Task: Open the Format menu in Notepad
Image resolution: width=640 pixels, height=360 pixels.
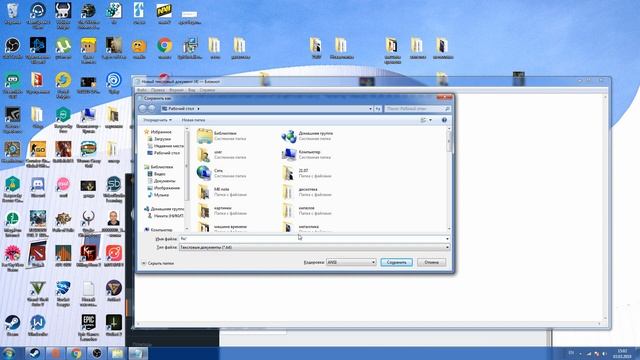Action: [176, 90]
